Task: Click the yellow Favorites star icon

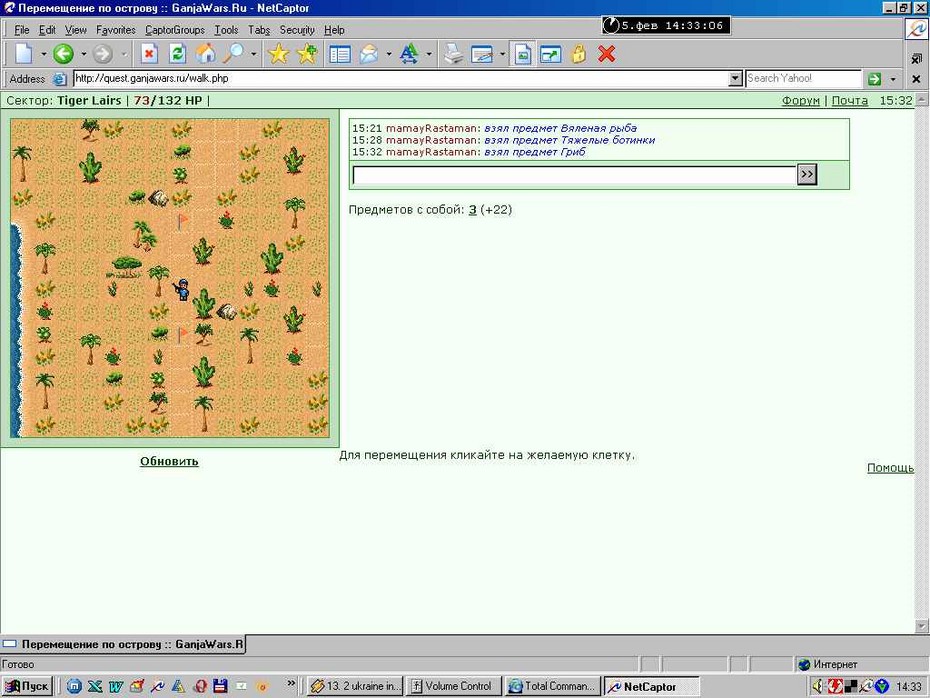Action: tap(278, 54)
